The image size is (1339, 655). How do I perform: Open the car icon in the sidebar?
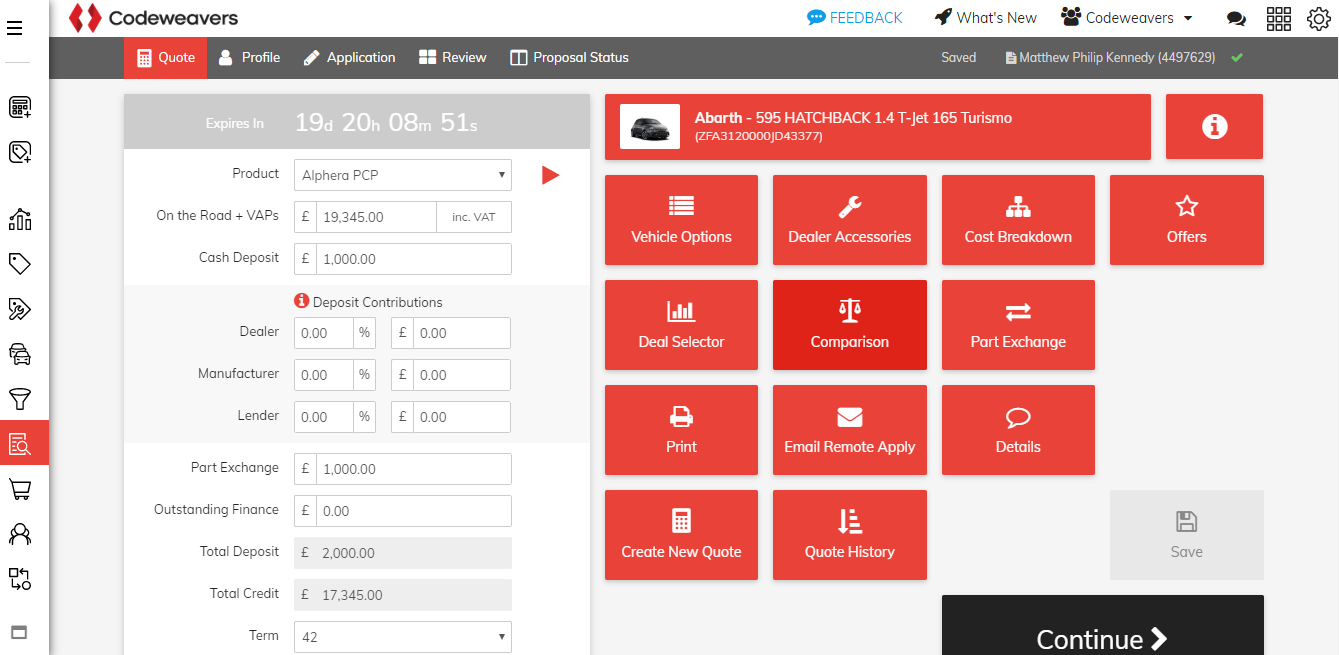click(x=20, y=354)
